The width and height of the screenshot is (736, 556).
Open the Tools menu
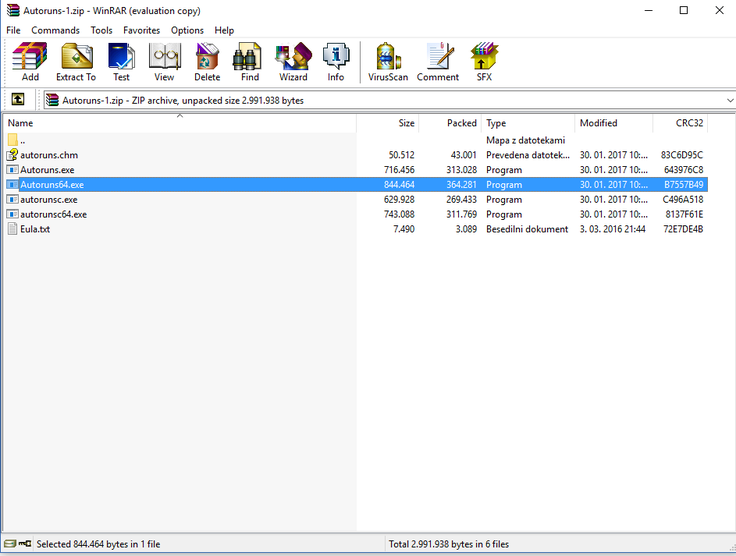click(101, 30)
